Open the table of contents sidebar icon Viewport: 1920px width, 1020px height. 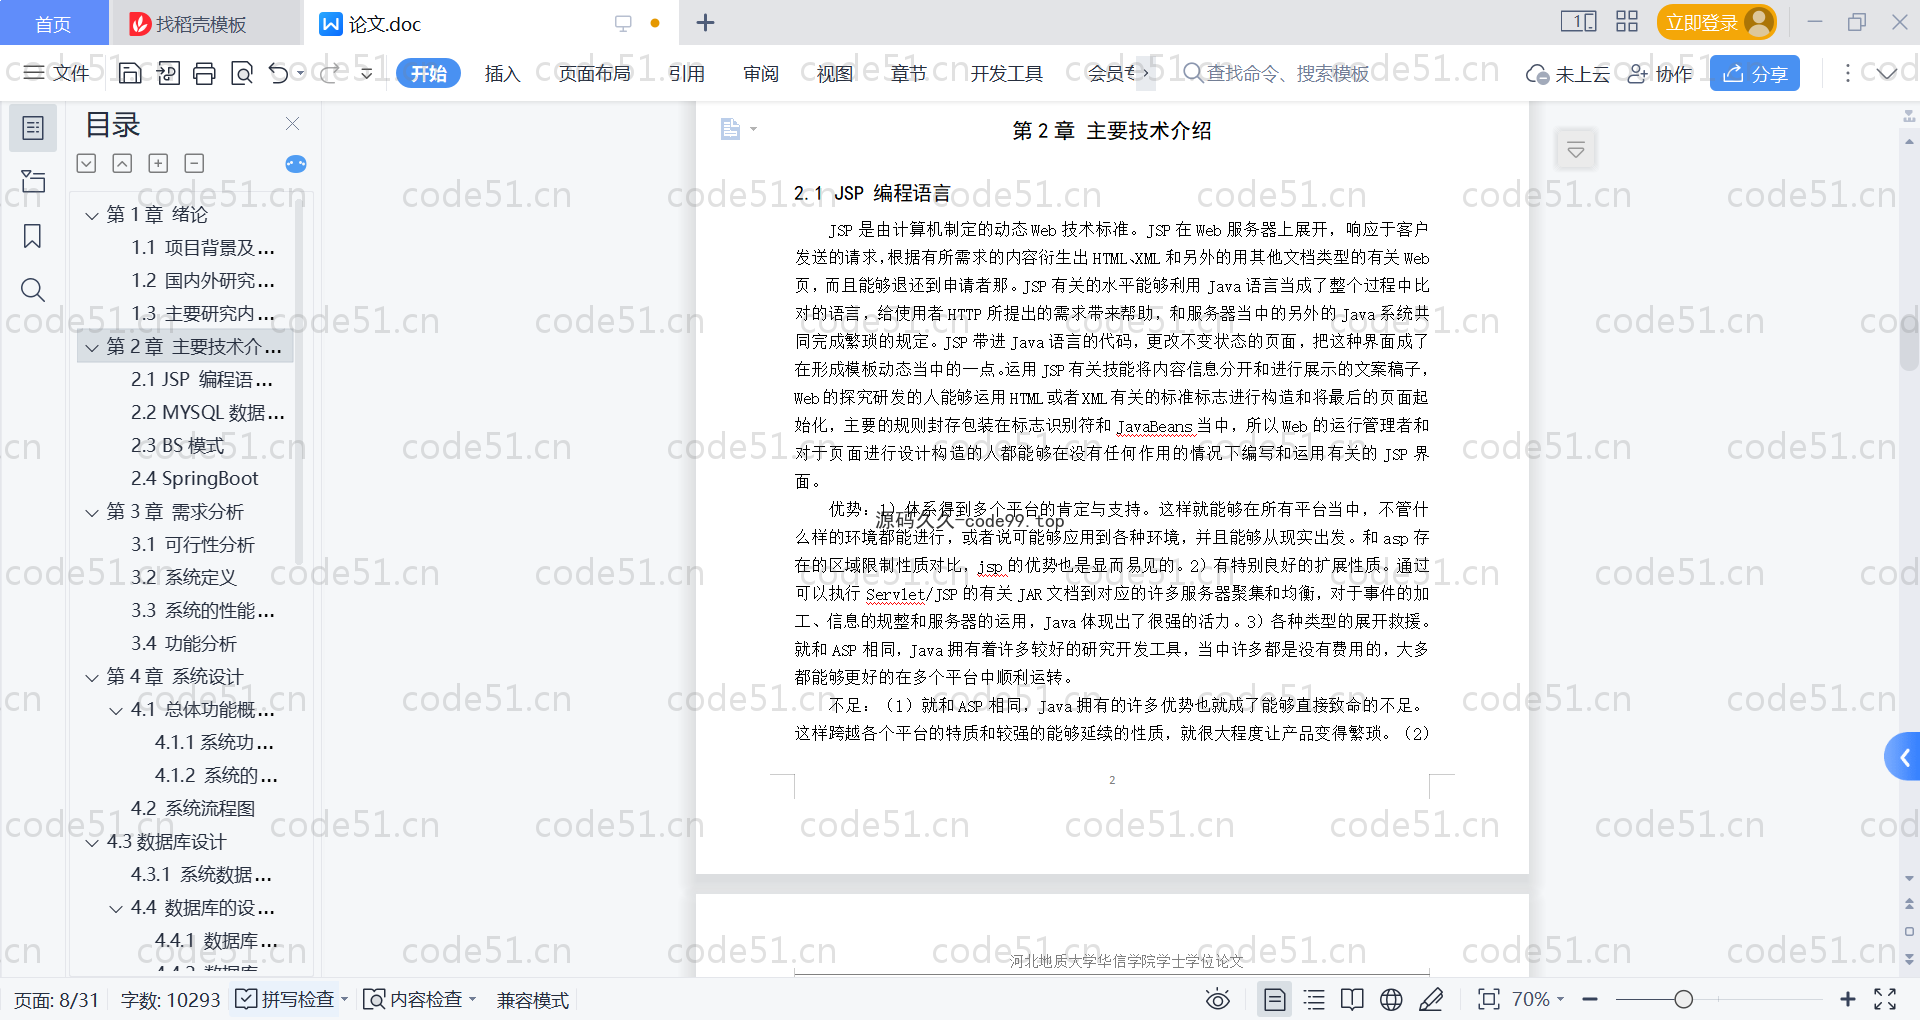point(33,128)
